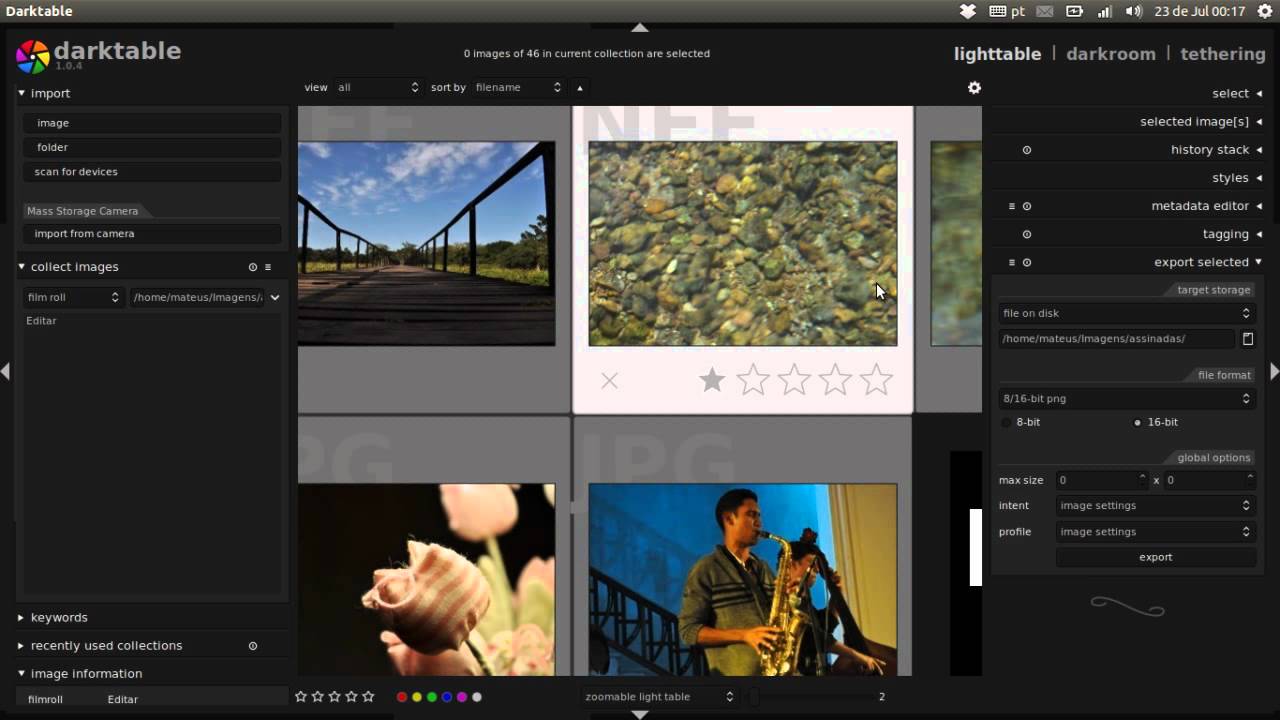Adjust the thumbnail zoom slider
1280x720 pixels.
click(812, 697)
